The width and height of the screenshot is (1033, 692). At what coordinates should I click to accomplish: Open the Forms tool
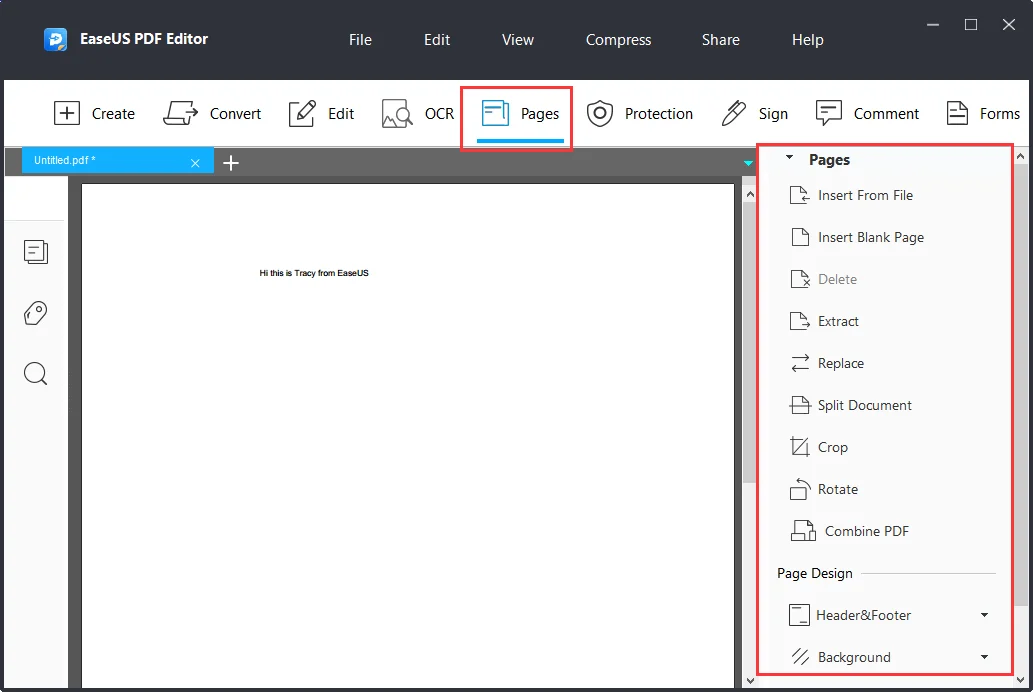pos(983,113)
